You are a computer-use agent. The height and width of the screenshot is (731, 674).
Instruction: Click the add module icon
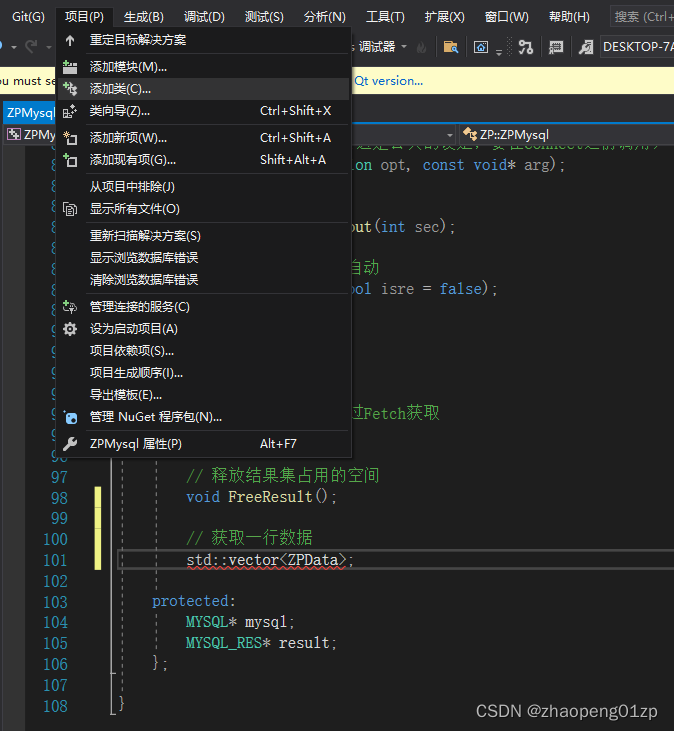[x=70, y=67]
